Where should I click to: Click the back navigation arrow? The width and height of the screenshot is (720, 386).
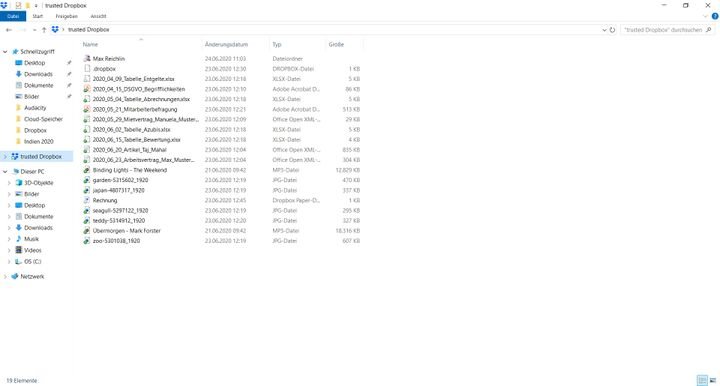(9, 30)
